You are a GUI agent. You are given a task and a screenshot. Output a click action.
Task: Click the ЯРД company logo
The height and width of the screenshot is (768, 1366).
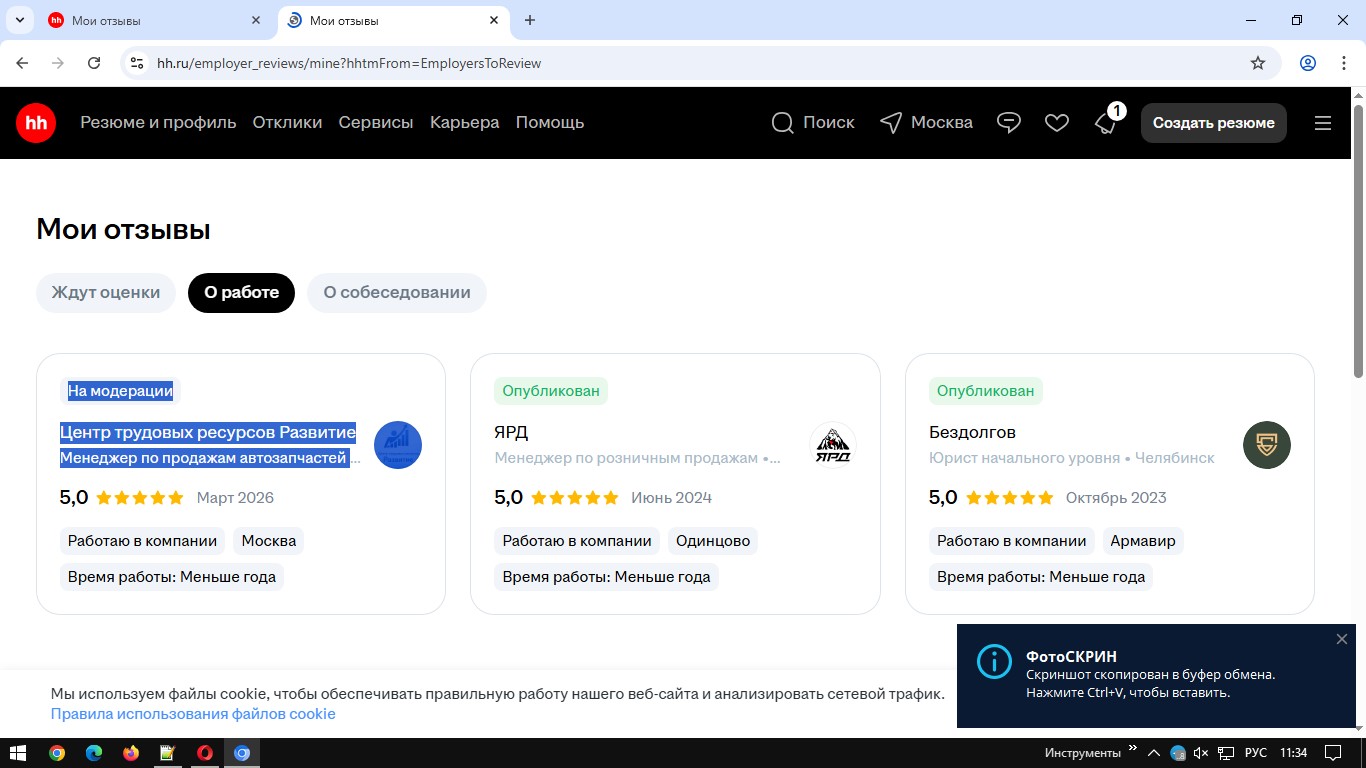pos(832,445)
